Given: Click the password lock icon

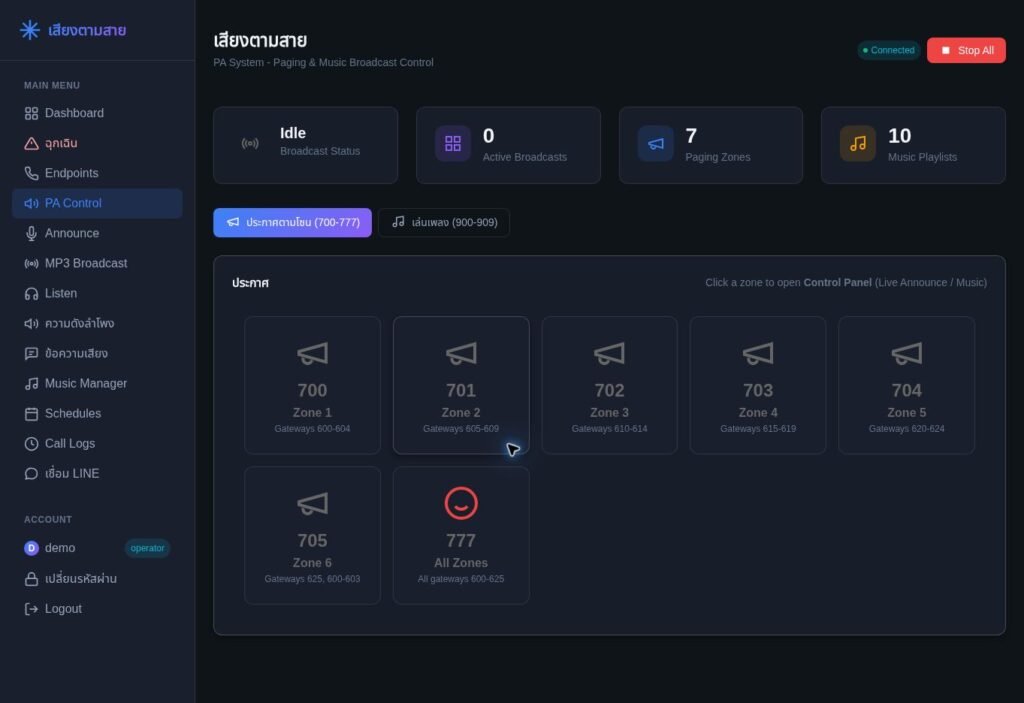Looking at the screenshot, I should pos(31,580).
